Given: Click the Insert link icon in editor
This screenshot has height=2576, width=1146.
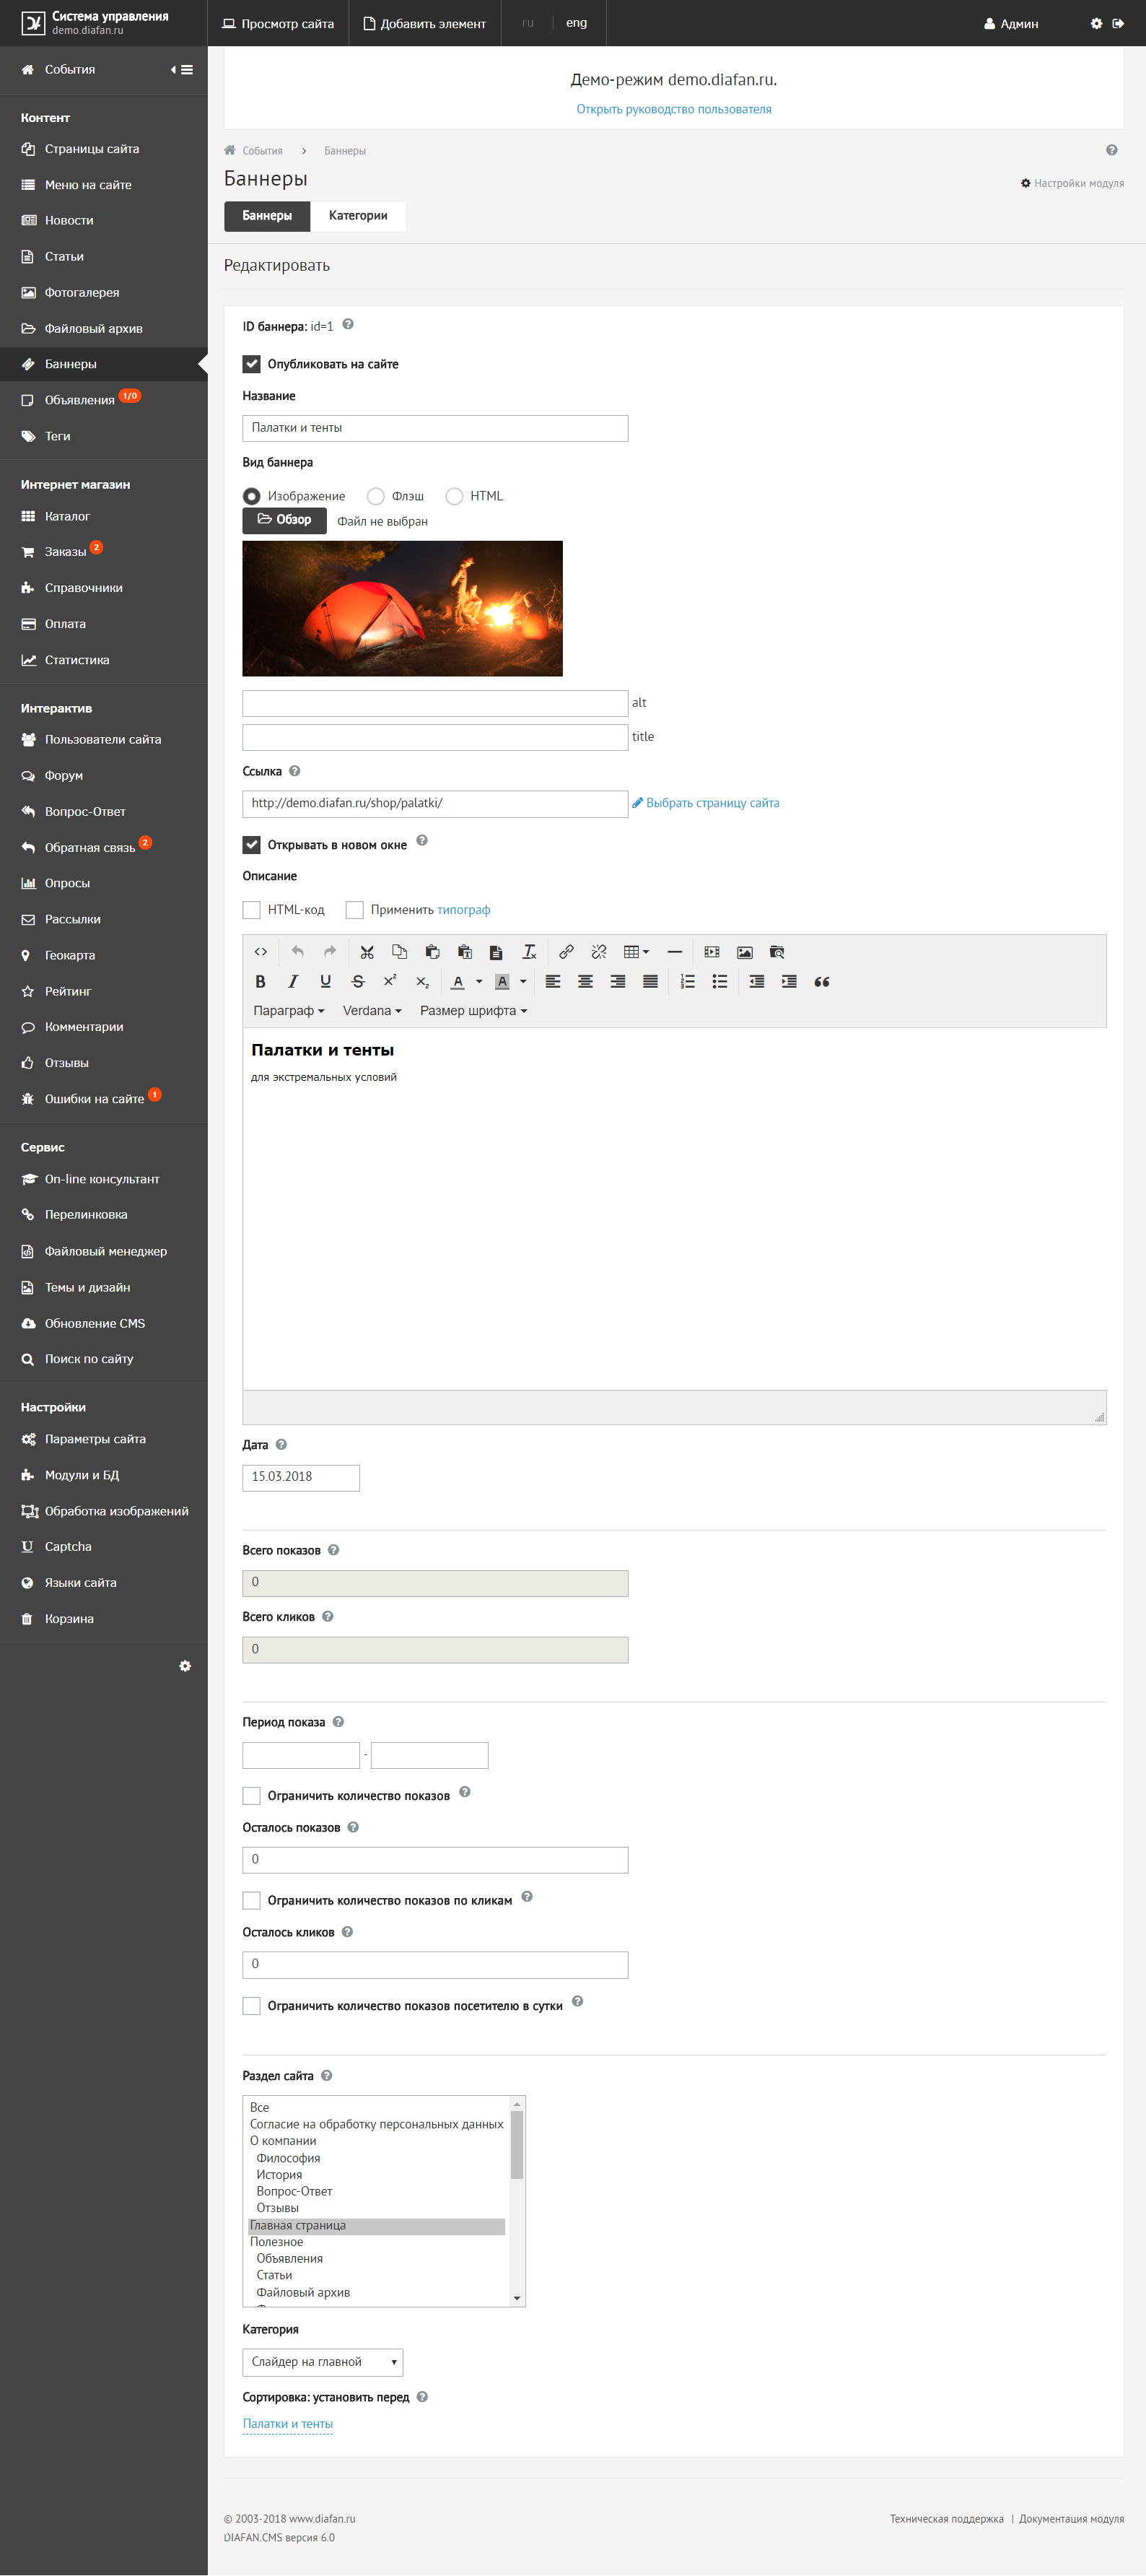Looking at the screenshot, I should coord(566,952).
